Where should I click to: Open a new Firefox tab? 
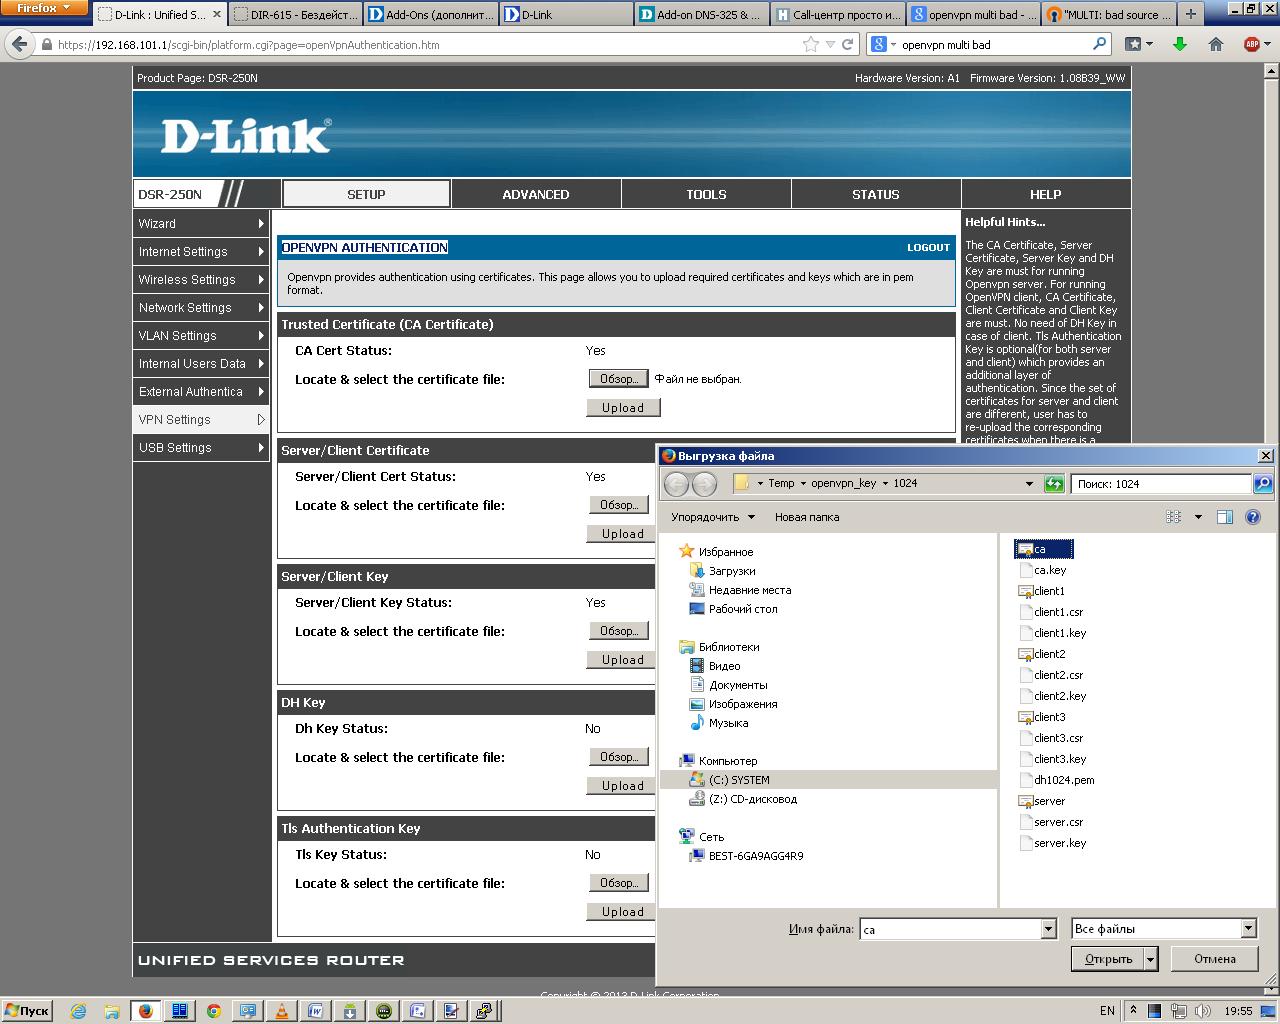point(1190,14)
